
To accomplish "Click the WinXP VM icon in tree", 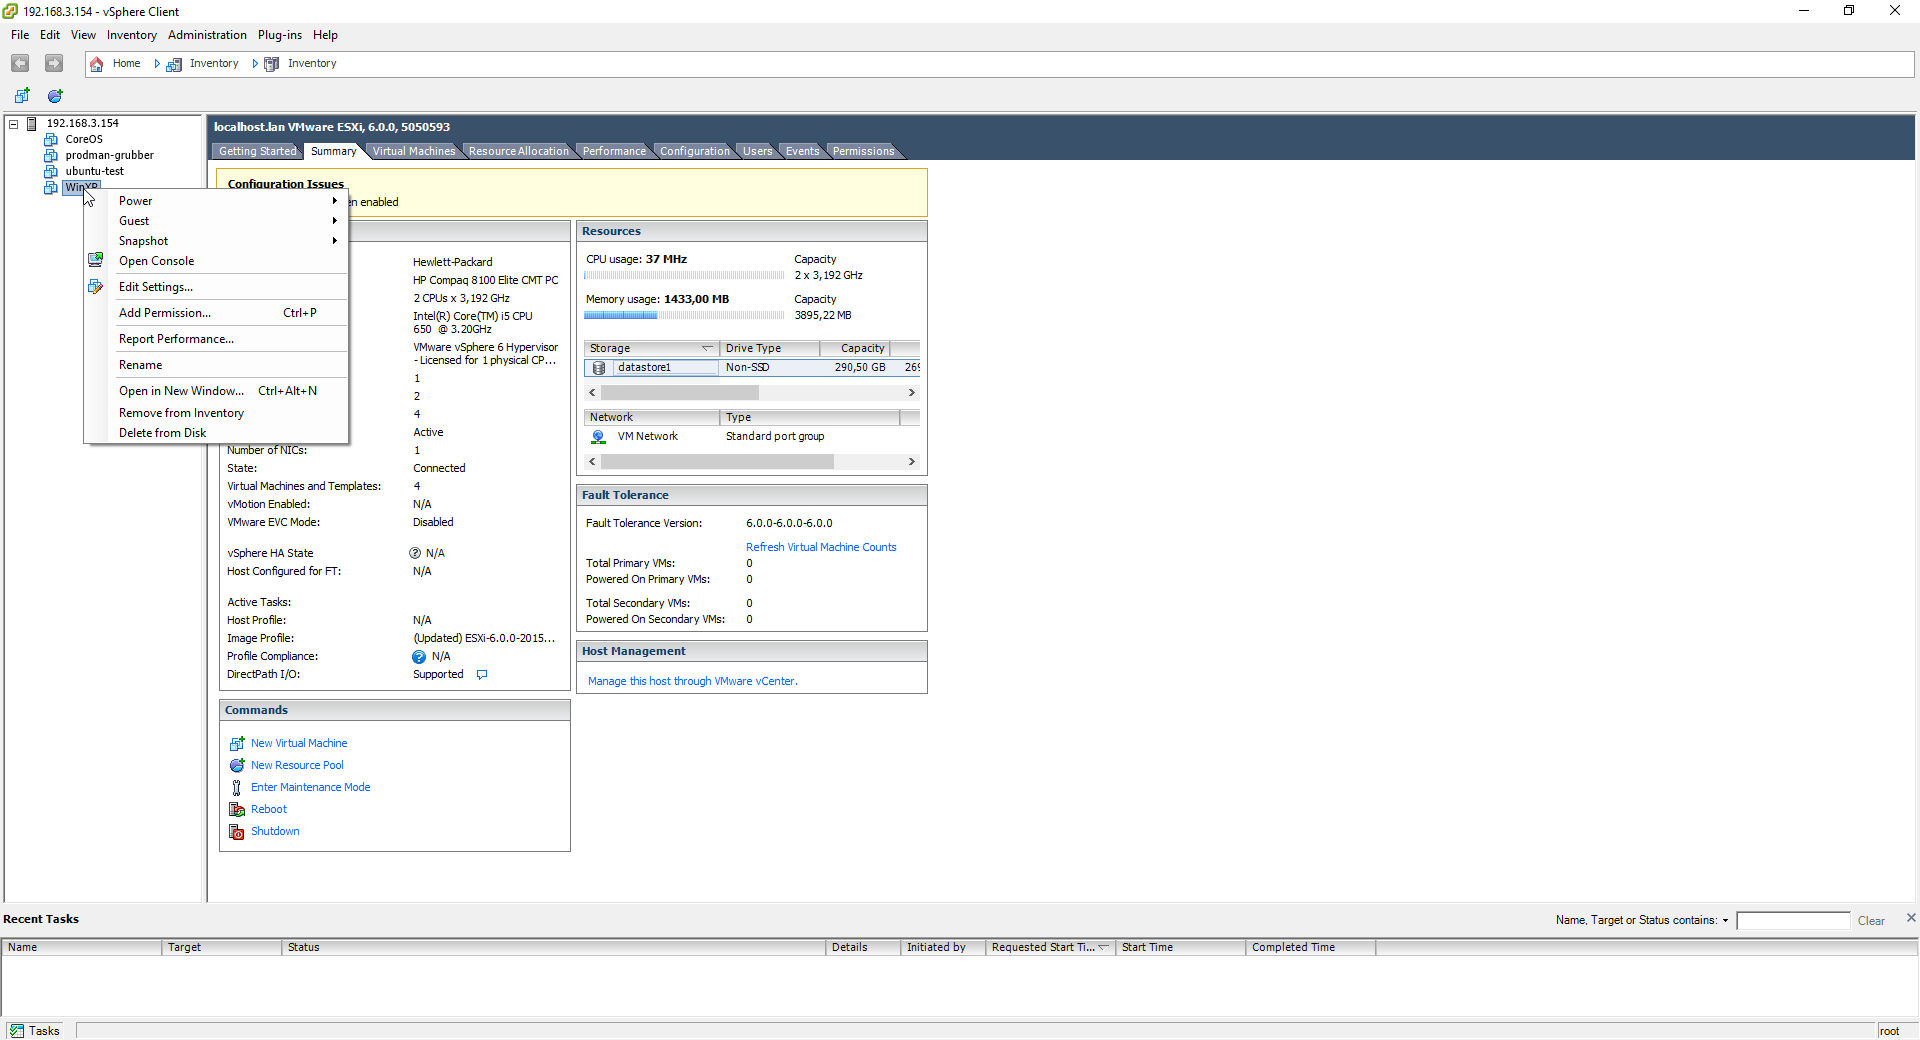I will pos(51,188).
